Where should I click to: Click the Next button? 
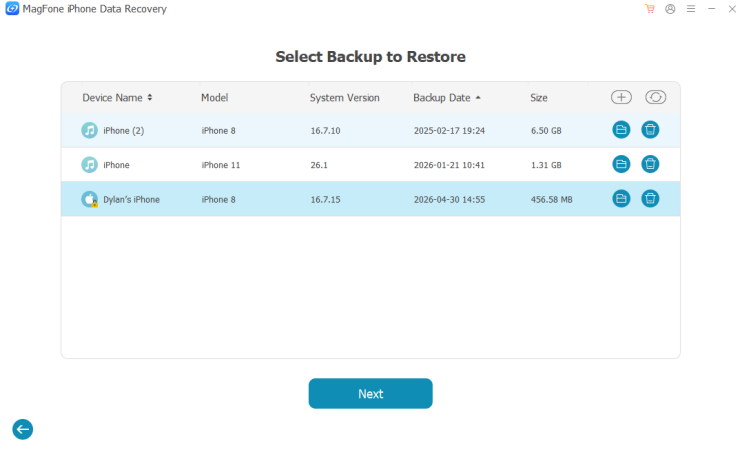coord(371,393)
